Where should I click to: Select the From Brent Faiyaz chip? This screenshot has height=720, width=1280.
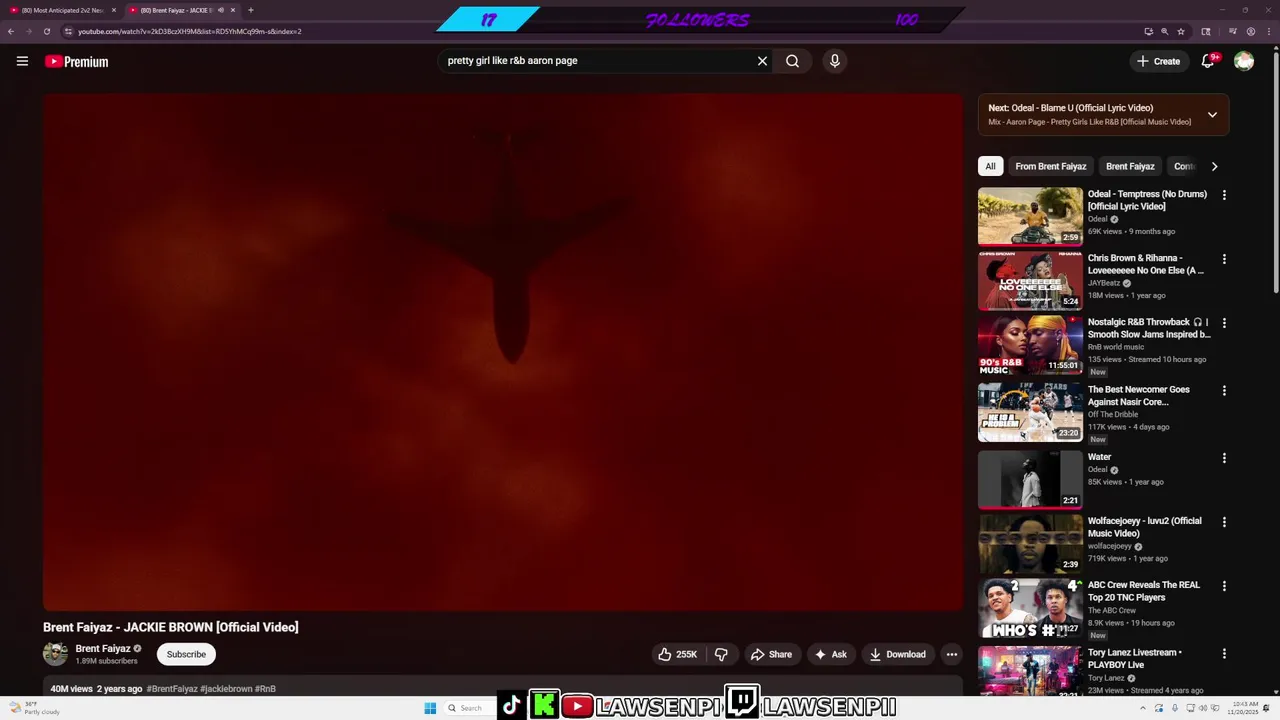pyautogui.click(x=1050, y=166)
